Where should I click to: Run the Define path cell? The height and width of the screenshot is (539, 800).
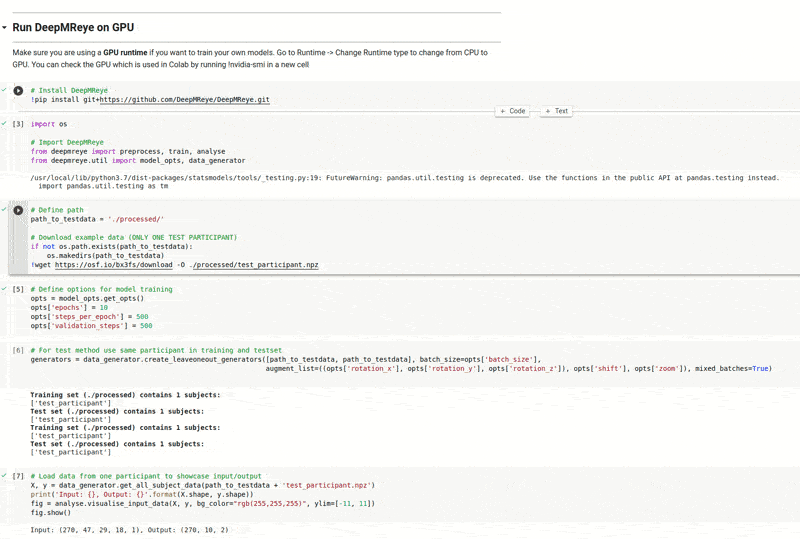[x=18, y=210]
